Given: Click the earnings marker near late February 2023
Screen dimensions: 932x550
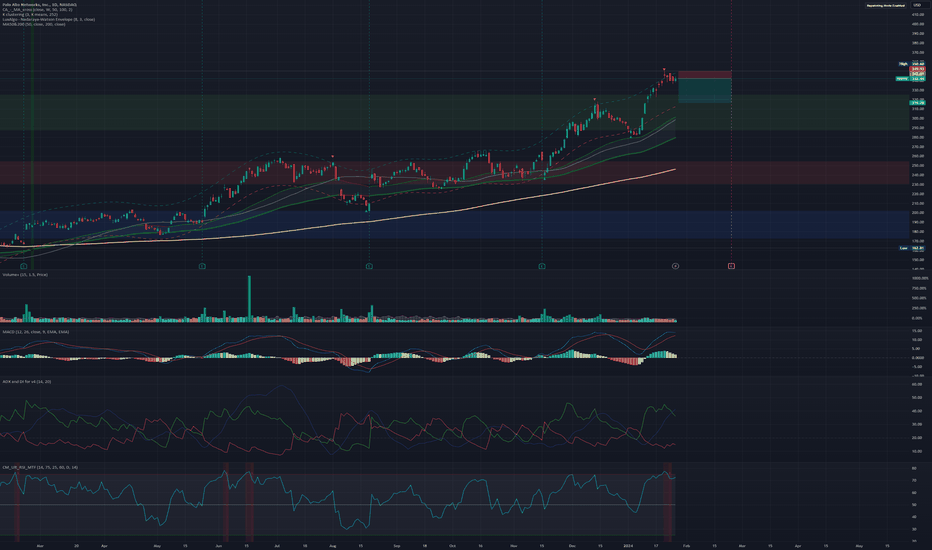Looking at the screenshot, I should coord(24,266).
